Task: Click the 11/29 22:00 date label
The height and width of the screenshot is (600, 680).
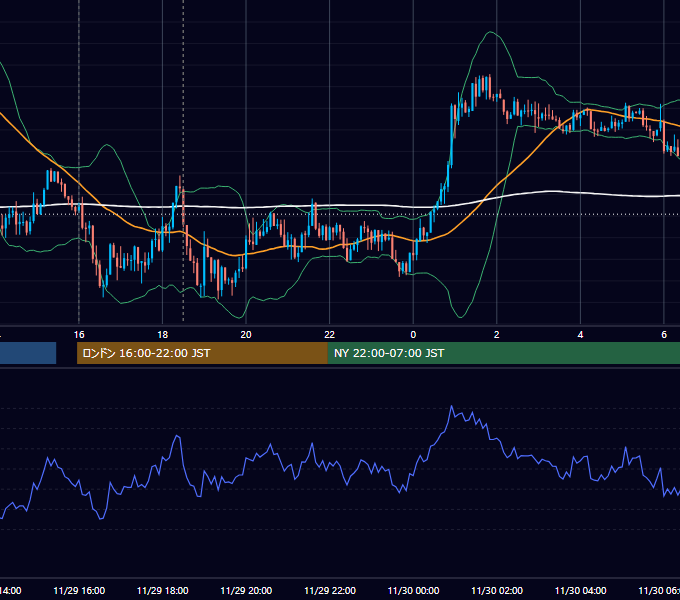Action: tap(330, 590)
